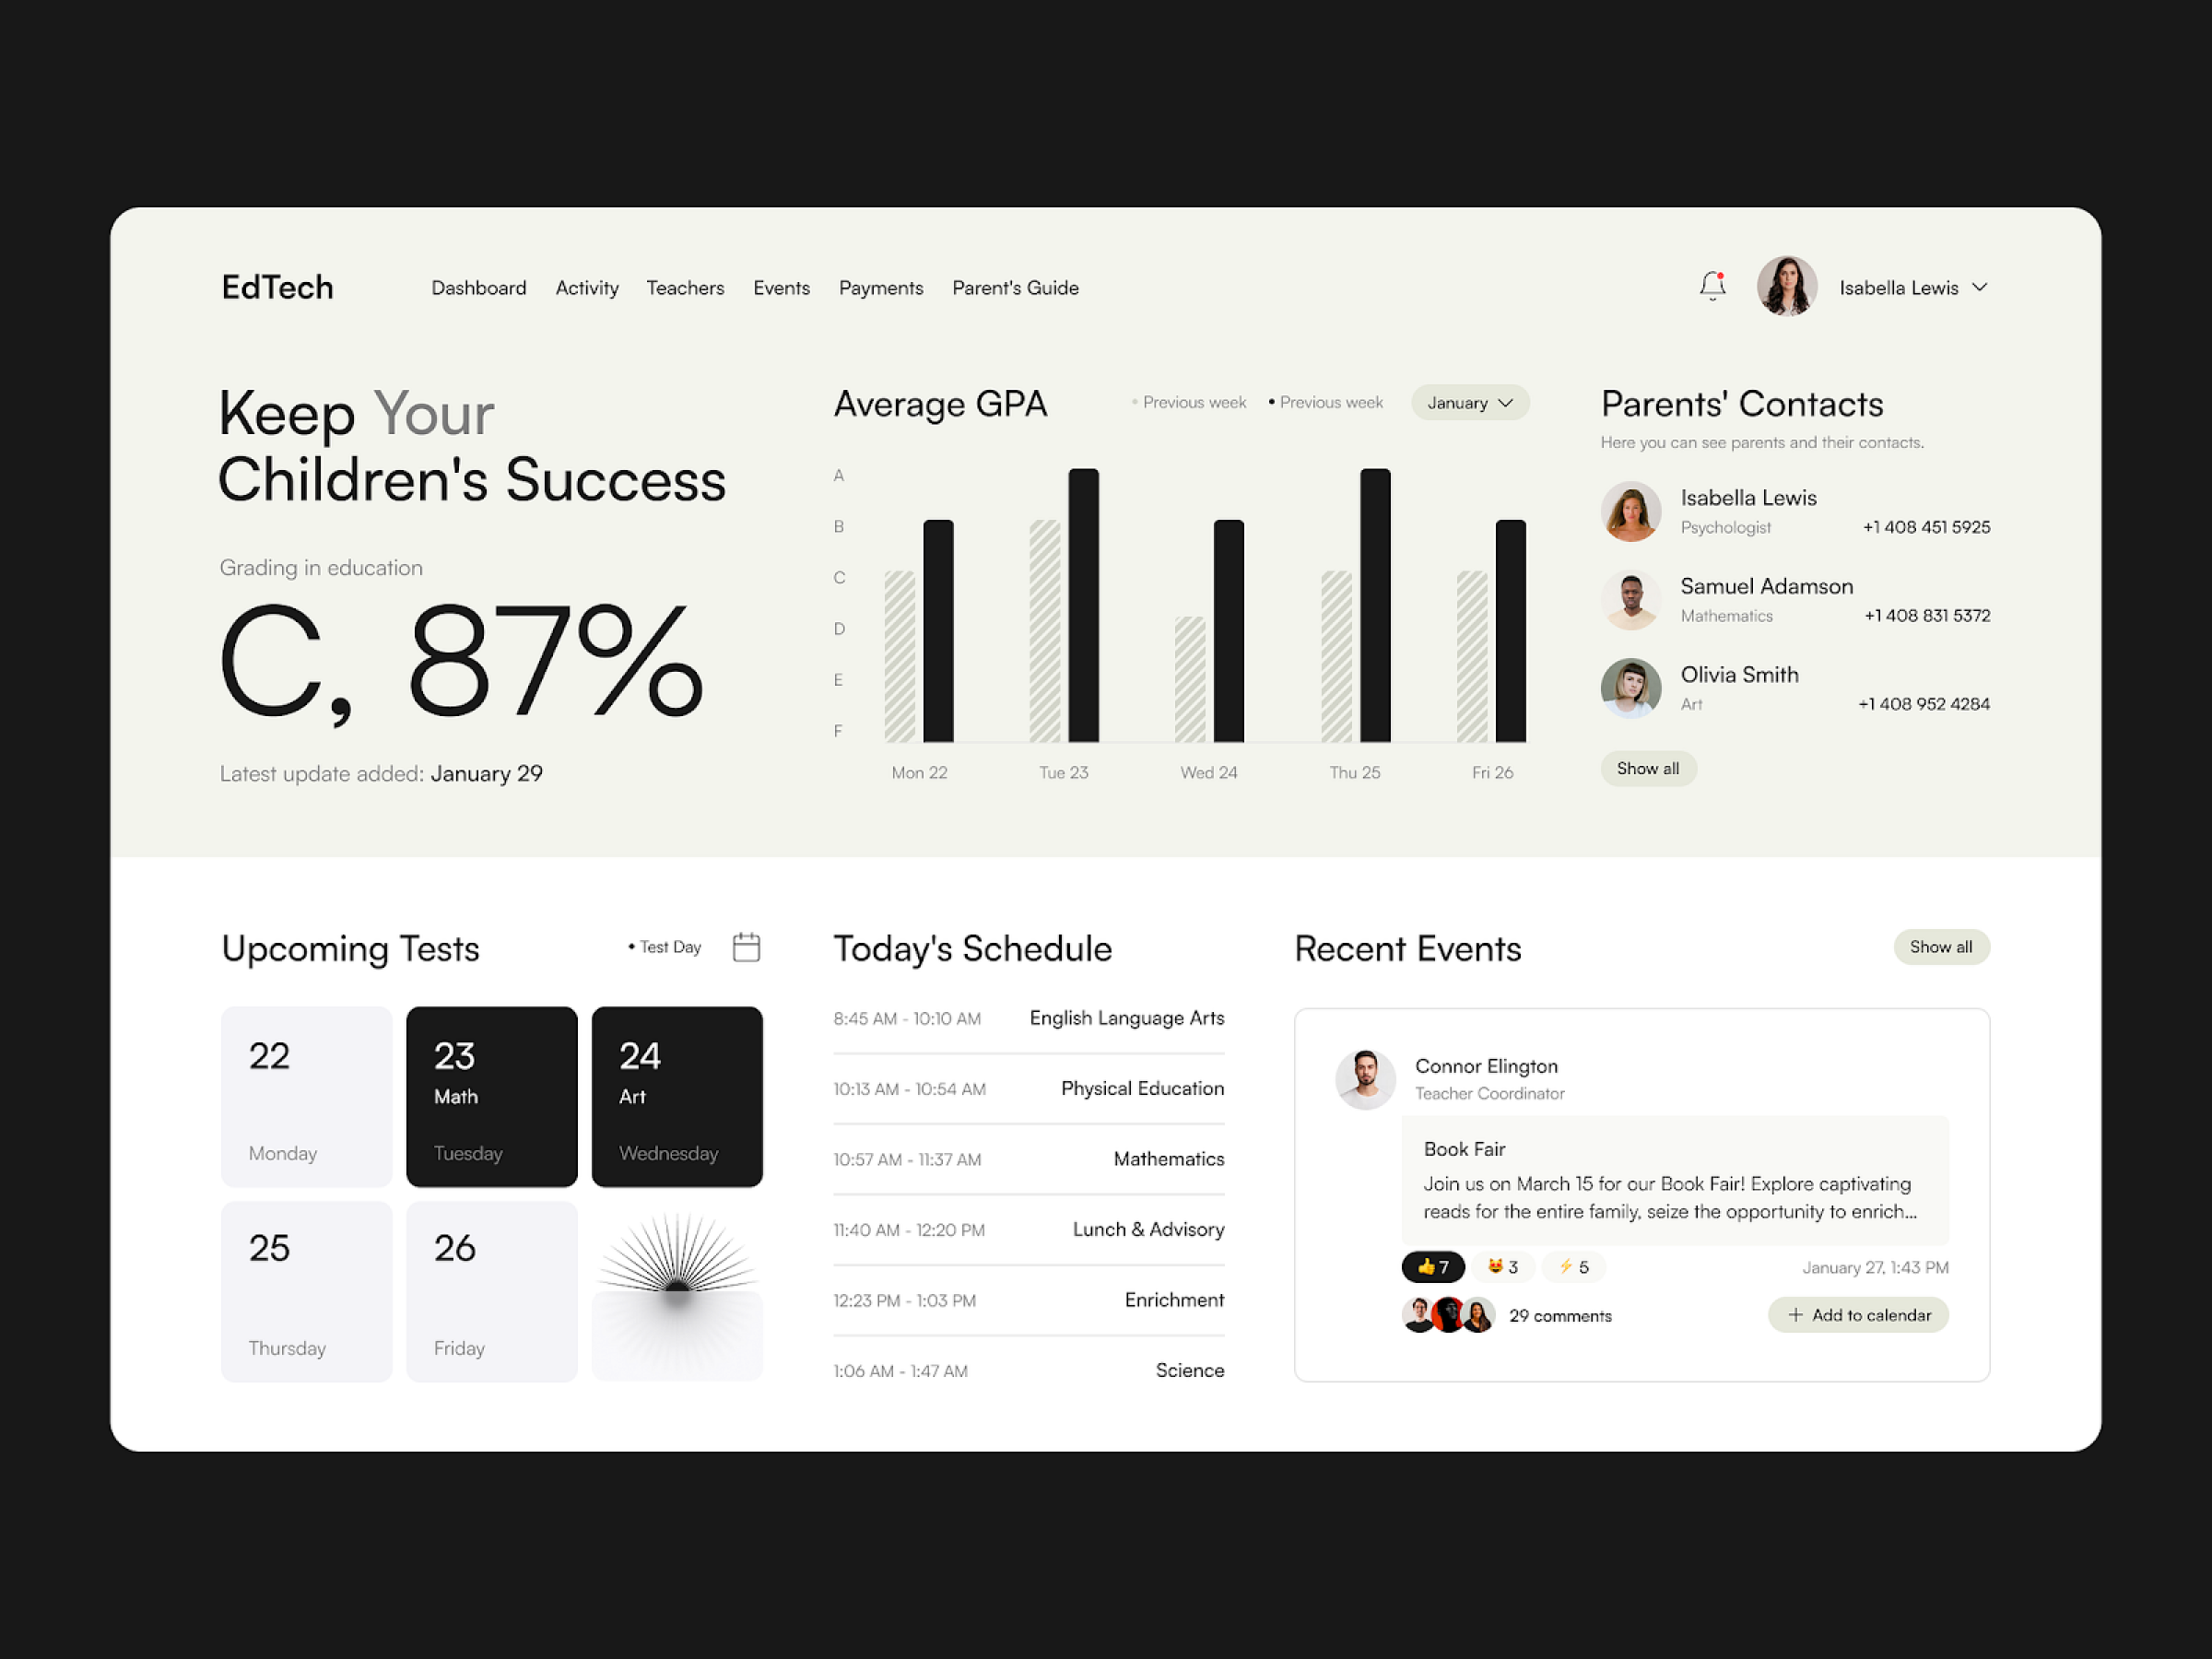Viewport: 2212px width, 1659px height.
Task: Click the notification bell icon
Action: pos(1711,286)
